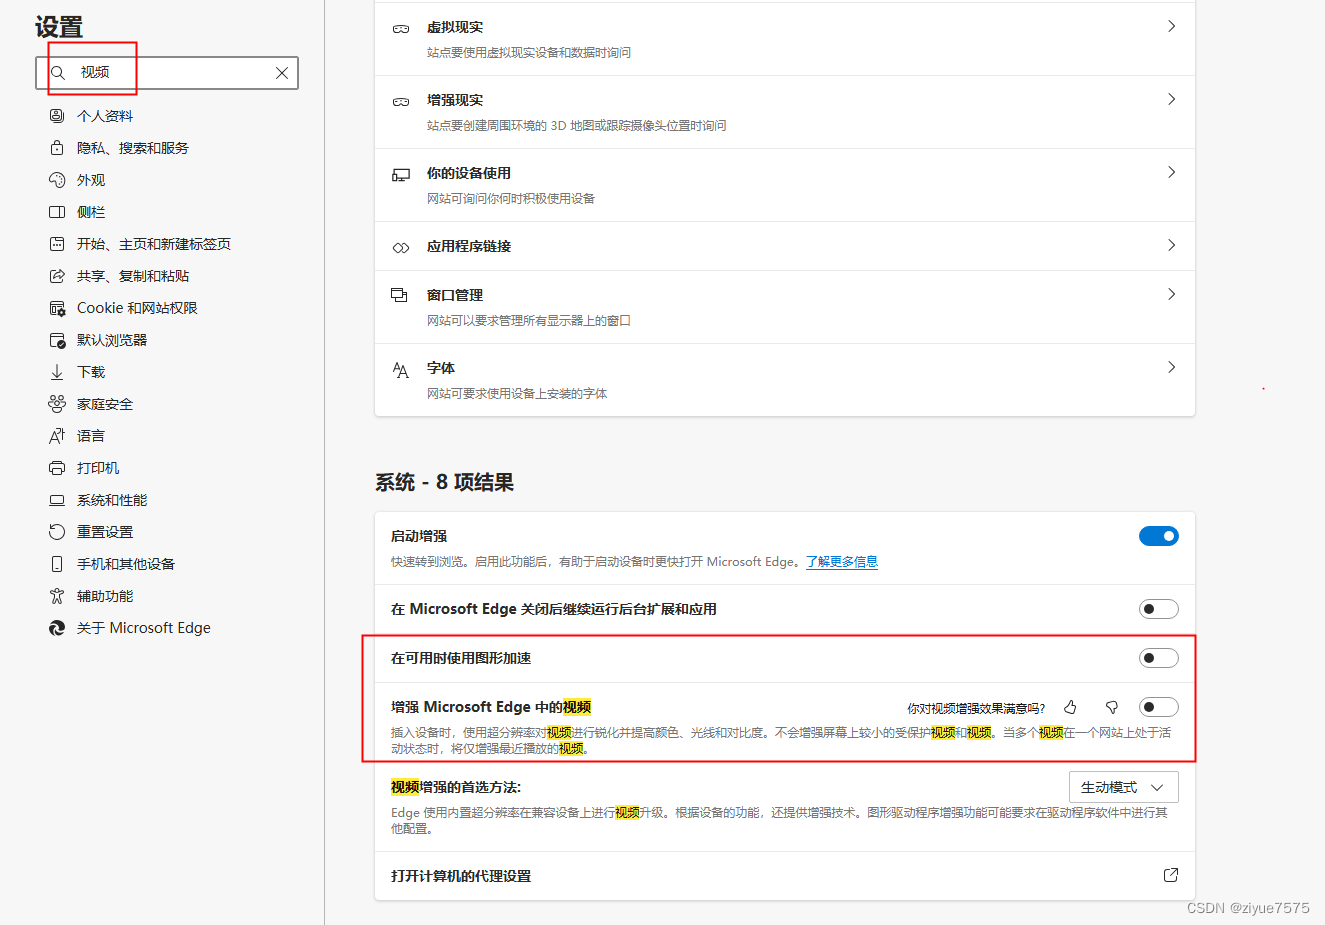Image resolution: width=1325 pixels, height=925 pixels.
Task: Click thumbs down for video enhancement feedback
Action: click(1111, 707)
